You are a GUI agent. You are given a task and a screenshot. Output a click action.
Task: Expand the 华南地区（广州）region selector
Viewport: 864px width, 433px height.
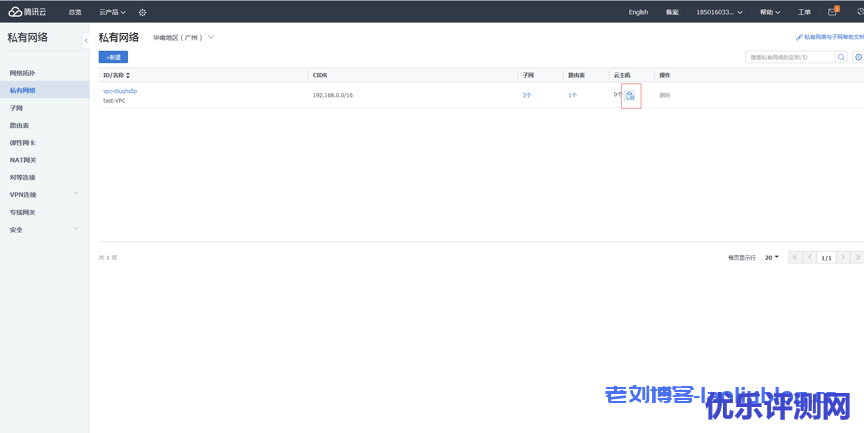pyautogui.click(x=184, y=38)
